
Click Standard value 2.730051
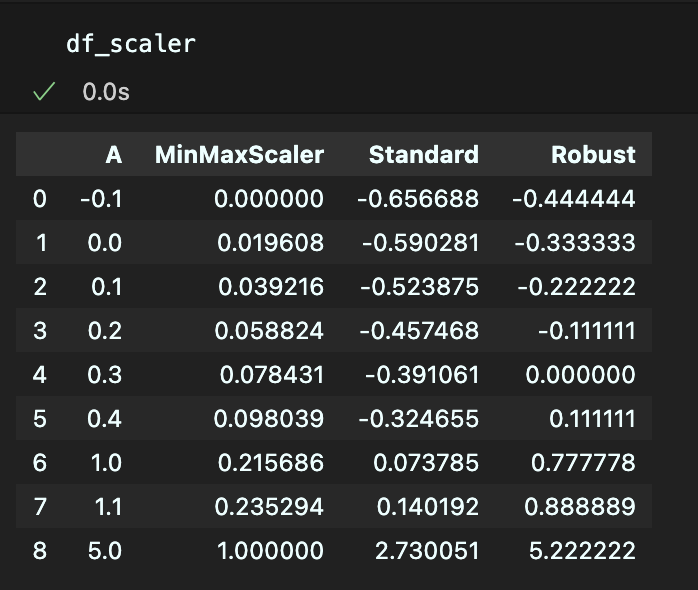(x=427, y=550)
